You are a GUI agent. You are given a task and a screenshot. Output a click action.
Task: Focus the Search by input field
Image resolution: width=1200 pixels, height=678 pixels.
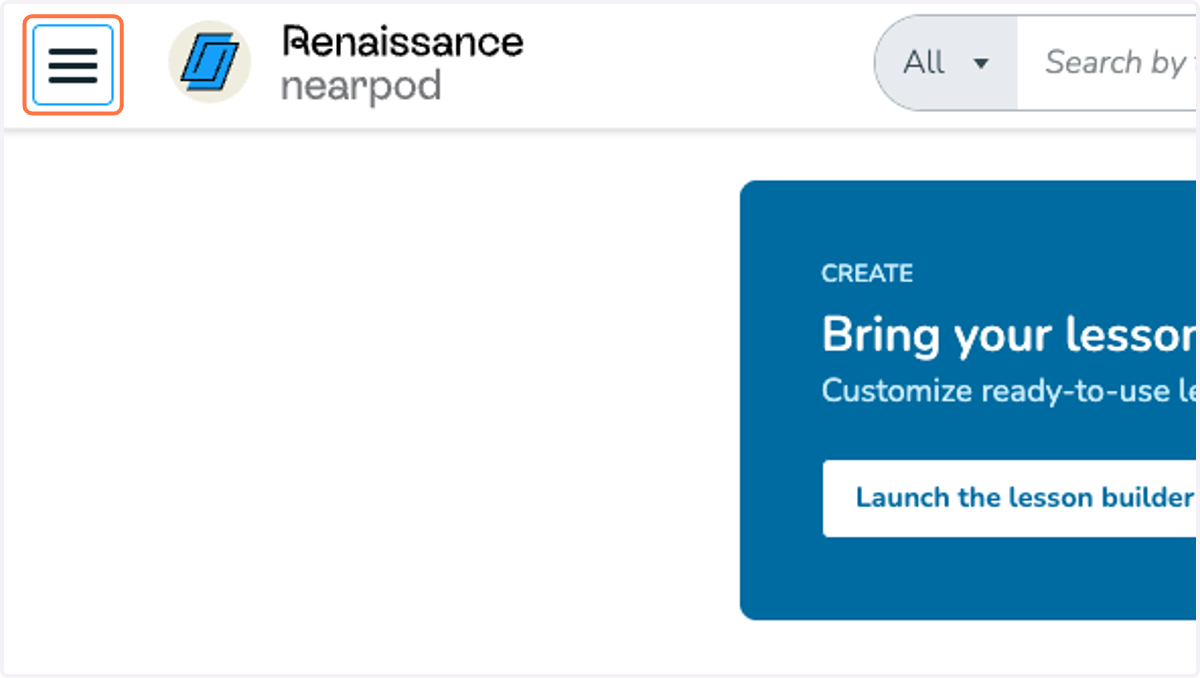coord(1108,63)
